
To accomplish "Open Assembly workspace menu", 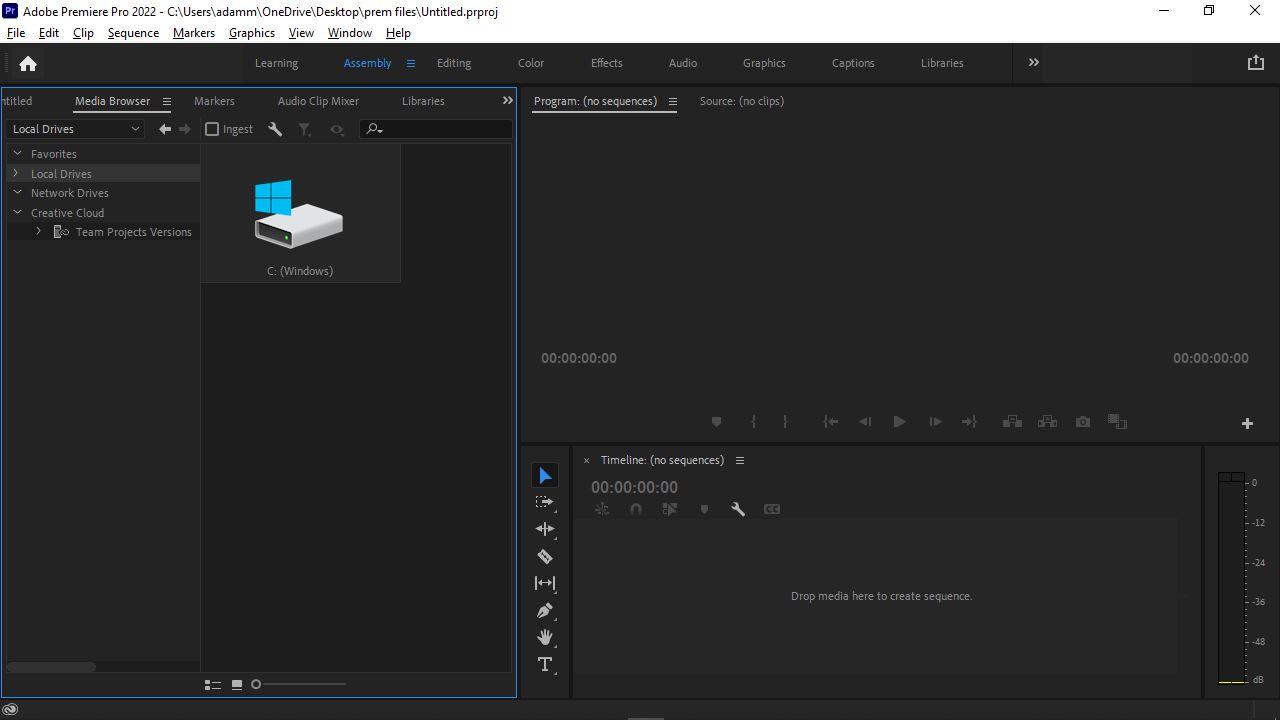I will click(x=410, y=63).
